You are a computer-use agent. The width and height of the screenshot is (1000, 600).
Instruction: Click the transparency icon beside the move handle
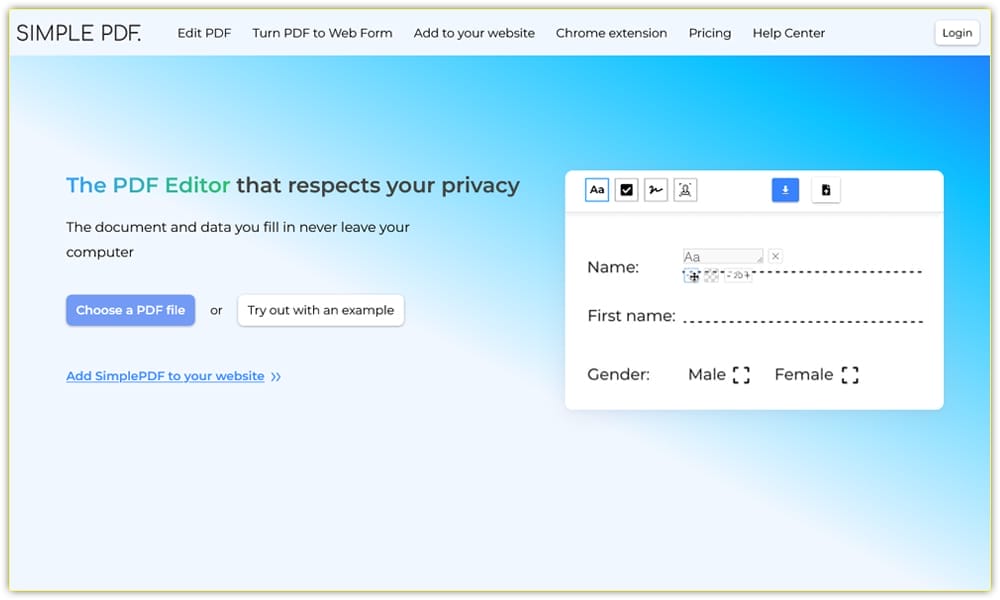711,276
